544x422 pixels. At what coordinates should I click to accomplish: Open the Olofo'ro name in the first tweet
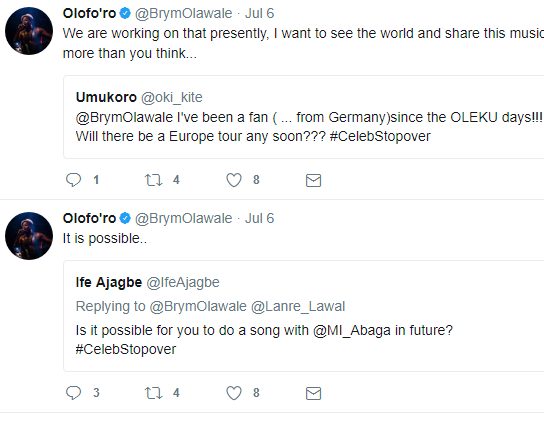point(89,14)
